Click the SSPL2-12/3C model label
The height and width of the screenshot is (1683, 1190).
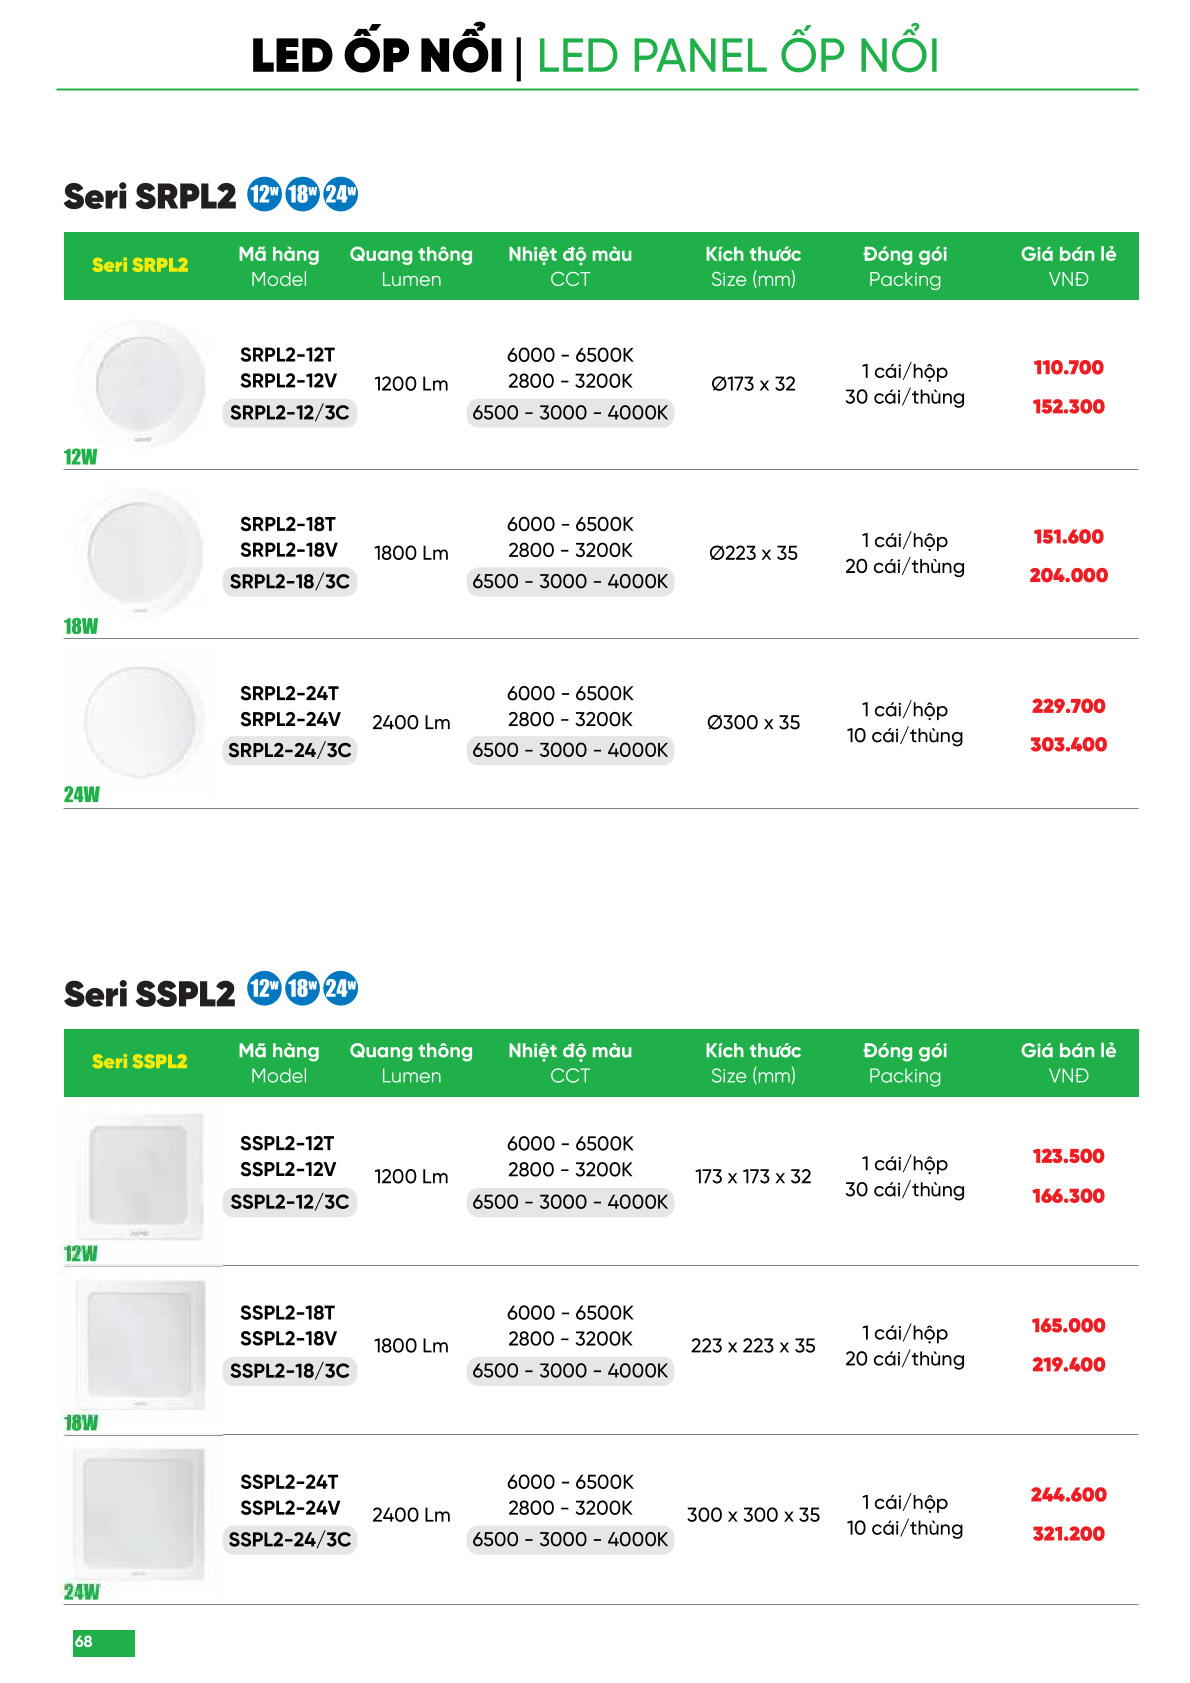pyautogui.click(x=290, y=1201)
